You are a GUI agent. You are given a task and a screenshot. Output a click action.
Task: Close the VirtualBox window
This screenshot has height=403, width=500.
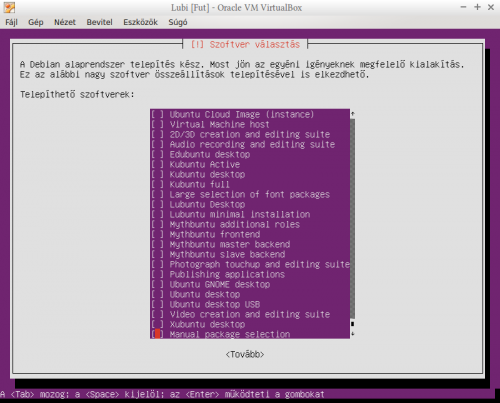(x=491, y=7)
